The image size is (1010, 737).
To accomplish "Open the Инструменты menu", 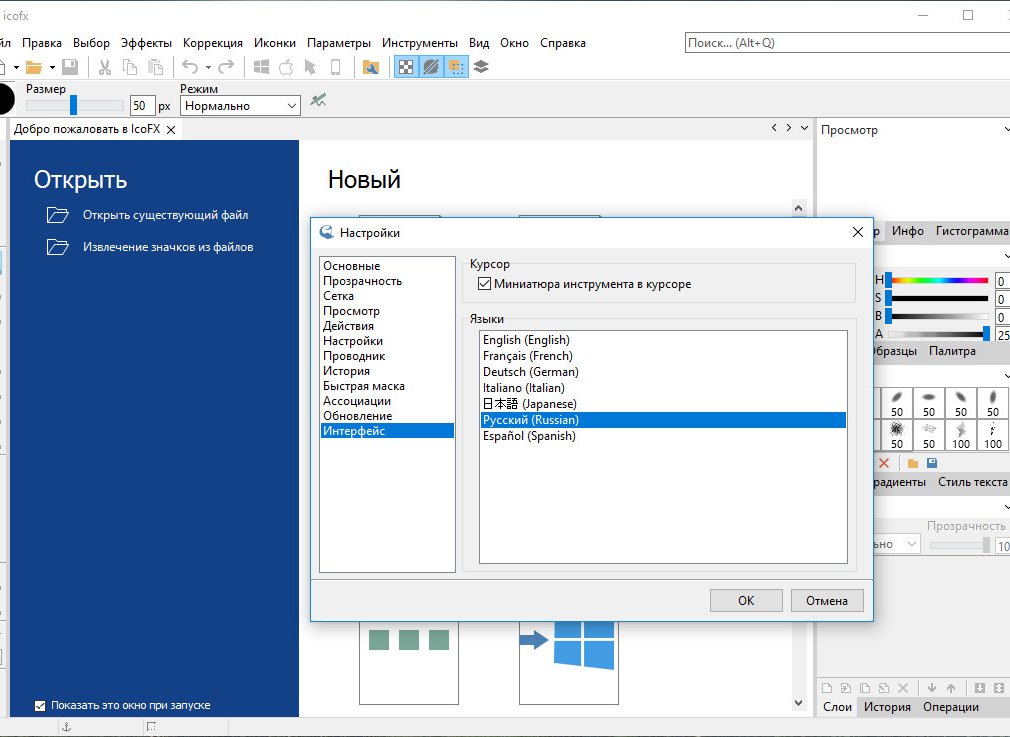I will (x=419, y=43).
